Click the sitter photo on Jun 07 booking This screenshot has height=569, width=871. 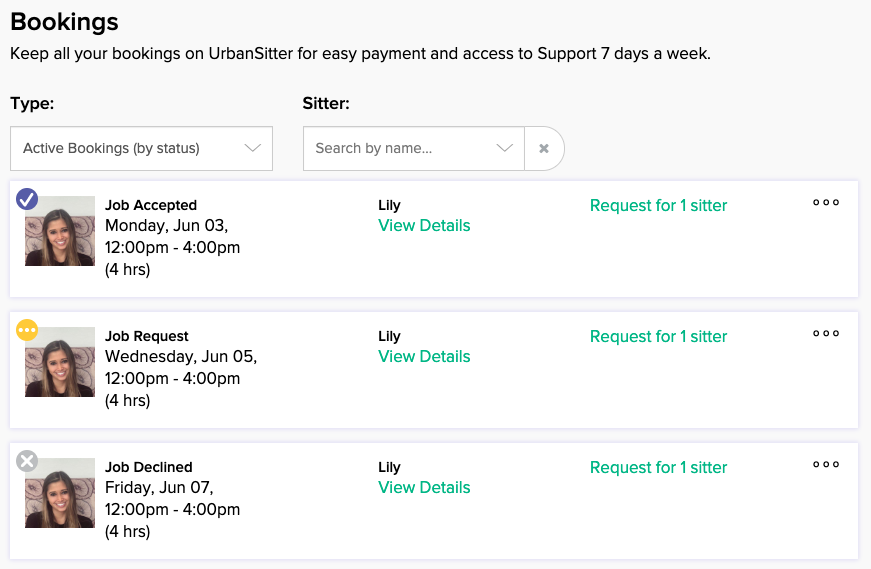(60, 493)
